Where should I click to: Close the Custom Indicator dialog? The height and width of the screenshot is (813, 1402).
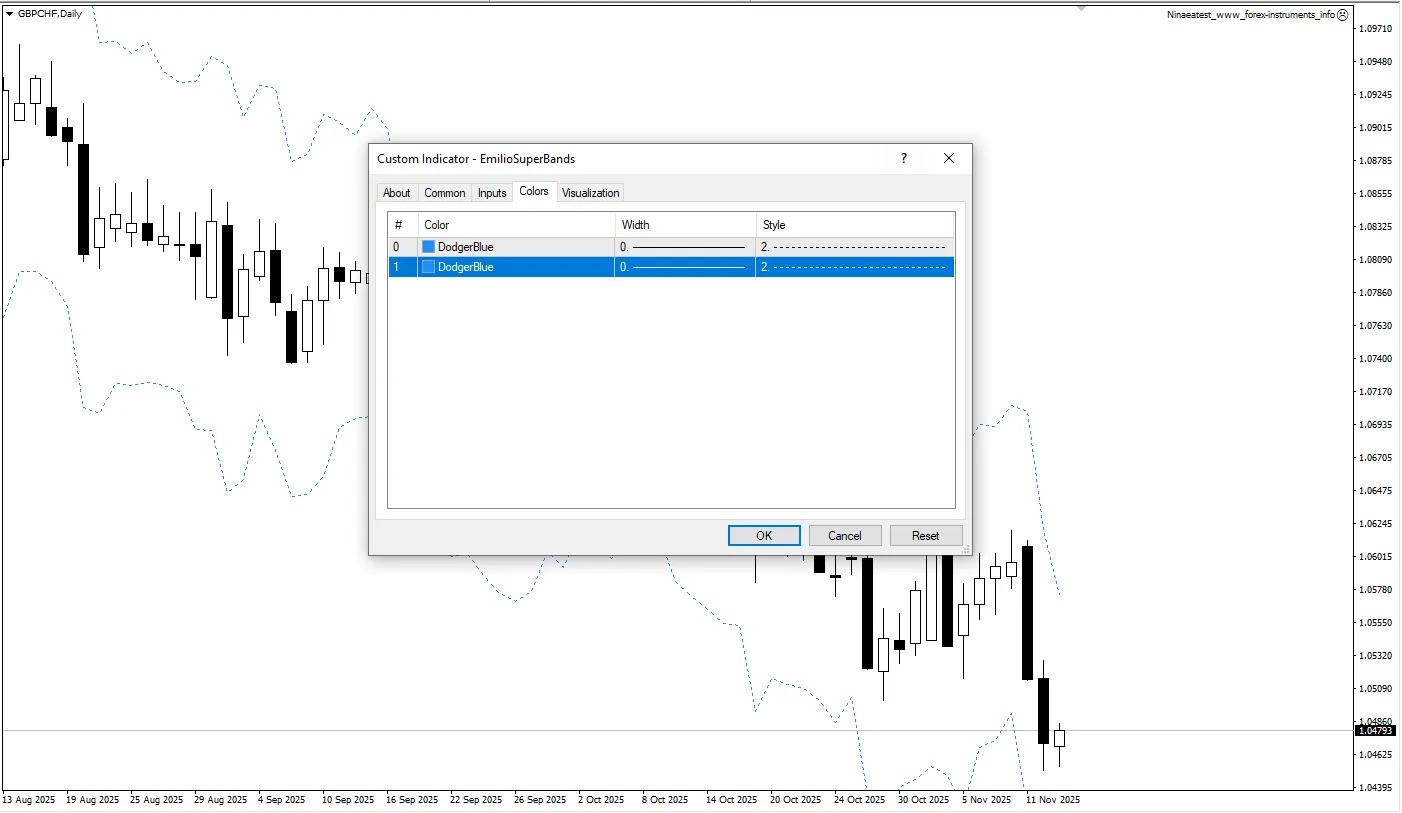[x=949, y=158]
